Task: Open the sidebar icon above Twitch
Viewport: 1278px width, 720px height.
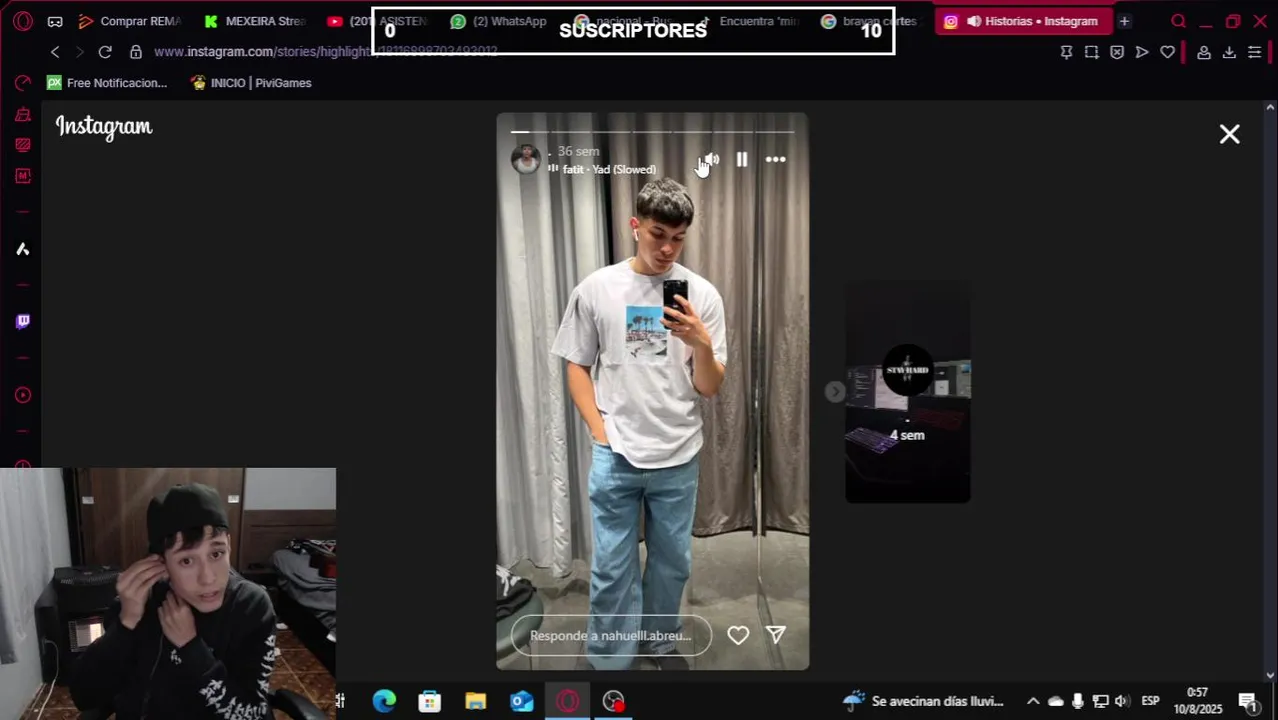Action: pos(22,249)
